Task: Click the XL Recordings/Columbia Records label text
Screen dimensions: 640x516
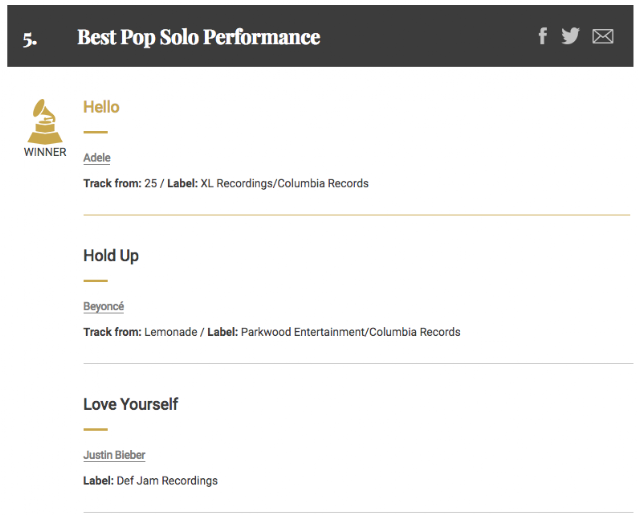Action: click(x=284, y=184)
